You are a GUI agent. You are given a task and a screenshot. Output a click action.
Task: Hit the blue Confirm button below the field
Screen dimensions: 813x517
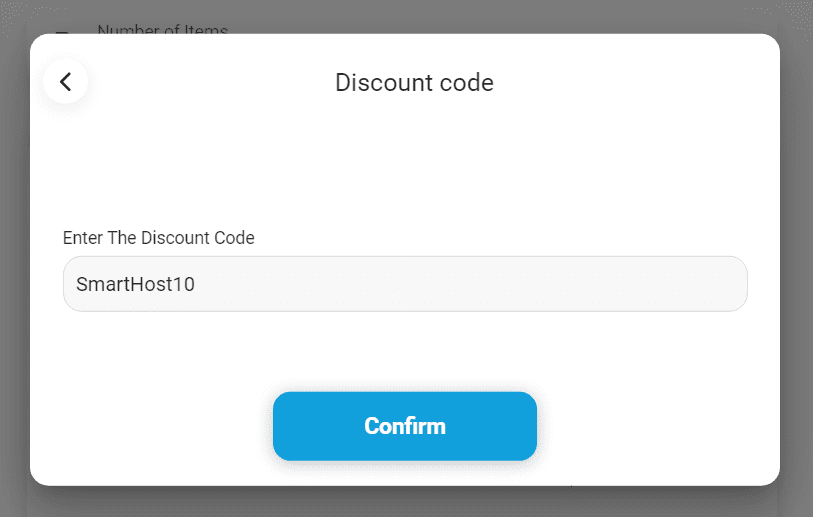point(404,426)
